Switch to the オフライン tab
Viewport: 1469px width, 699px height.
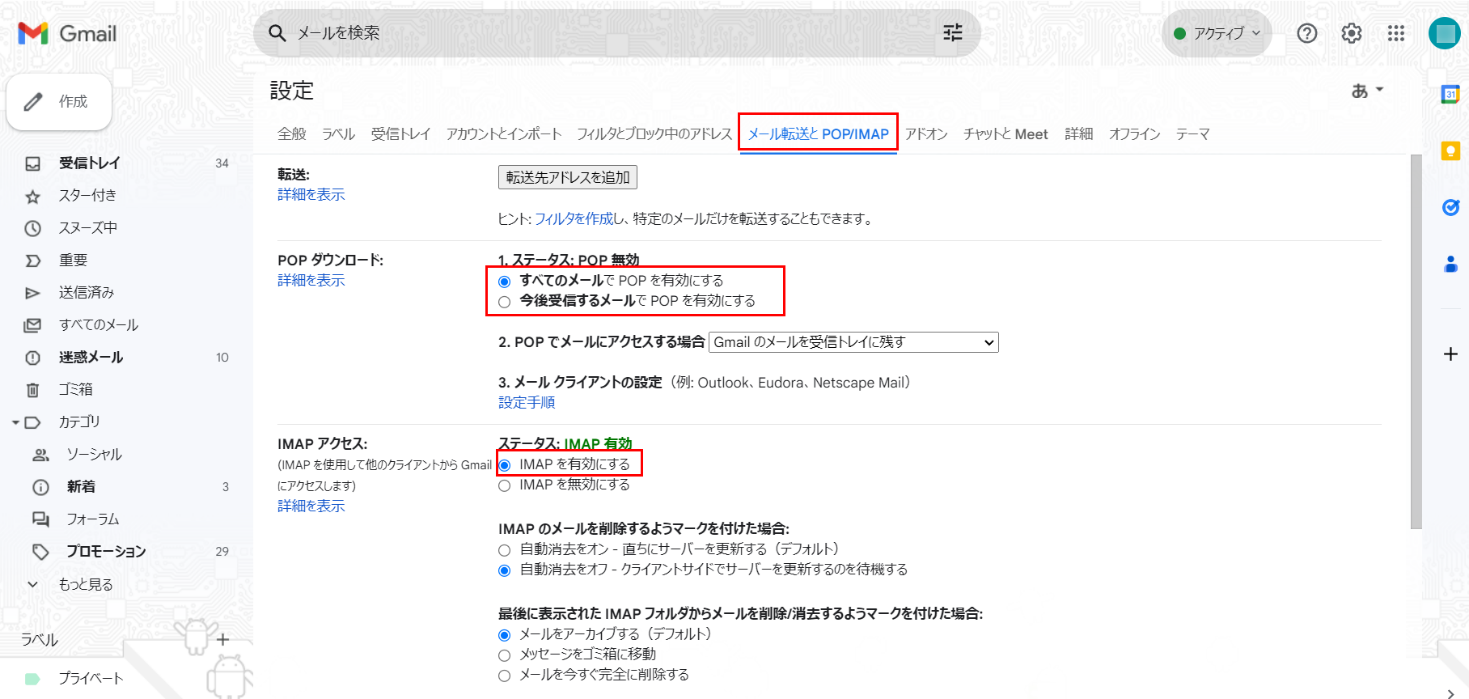1135,134
